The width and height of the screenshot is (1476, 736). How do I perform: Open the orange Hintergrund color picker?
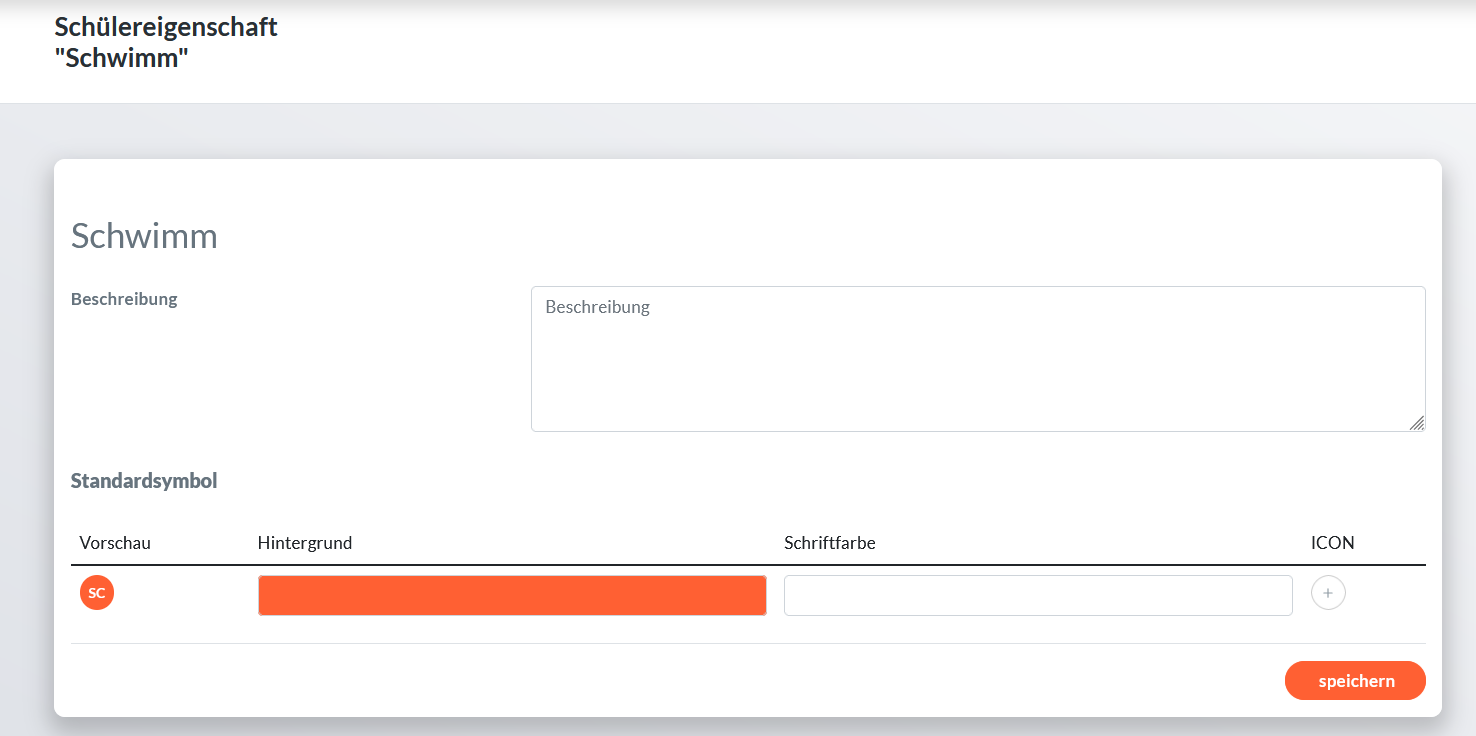[x=512, y=595]
